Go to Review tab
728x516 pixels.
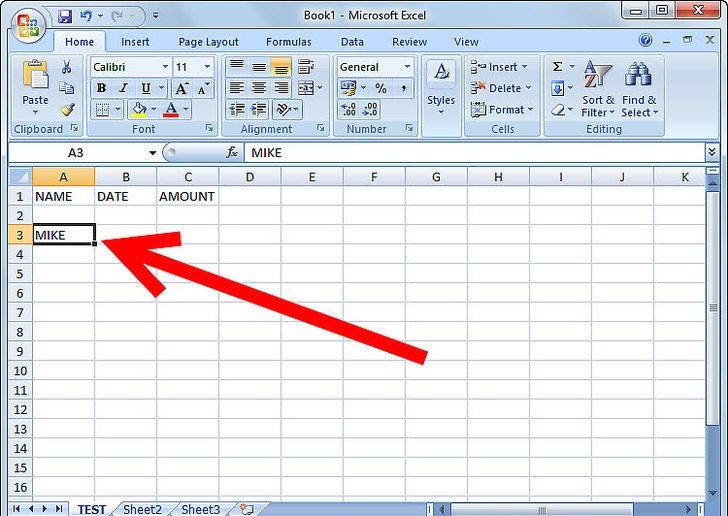click(x=410, y=42)
